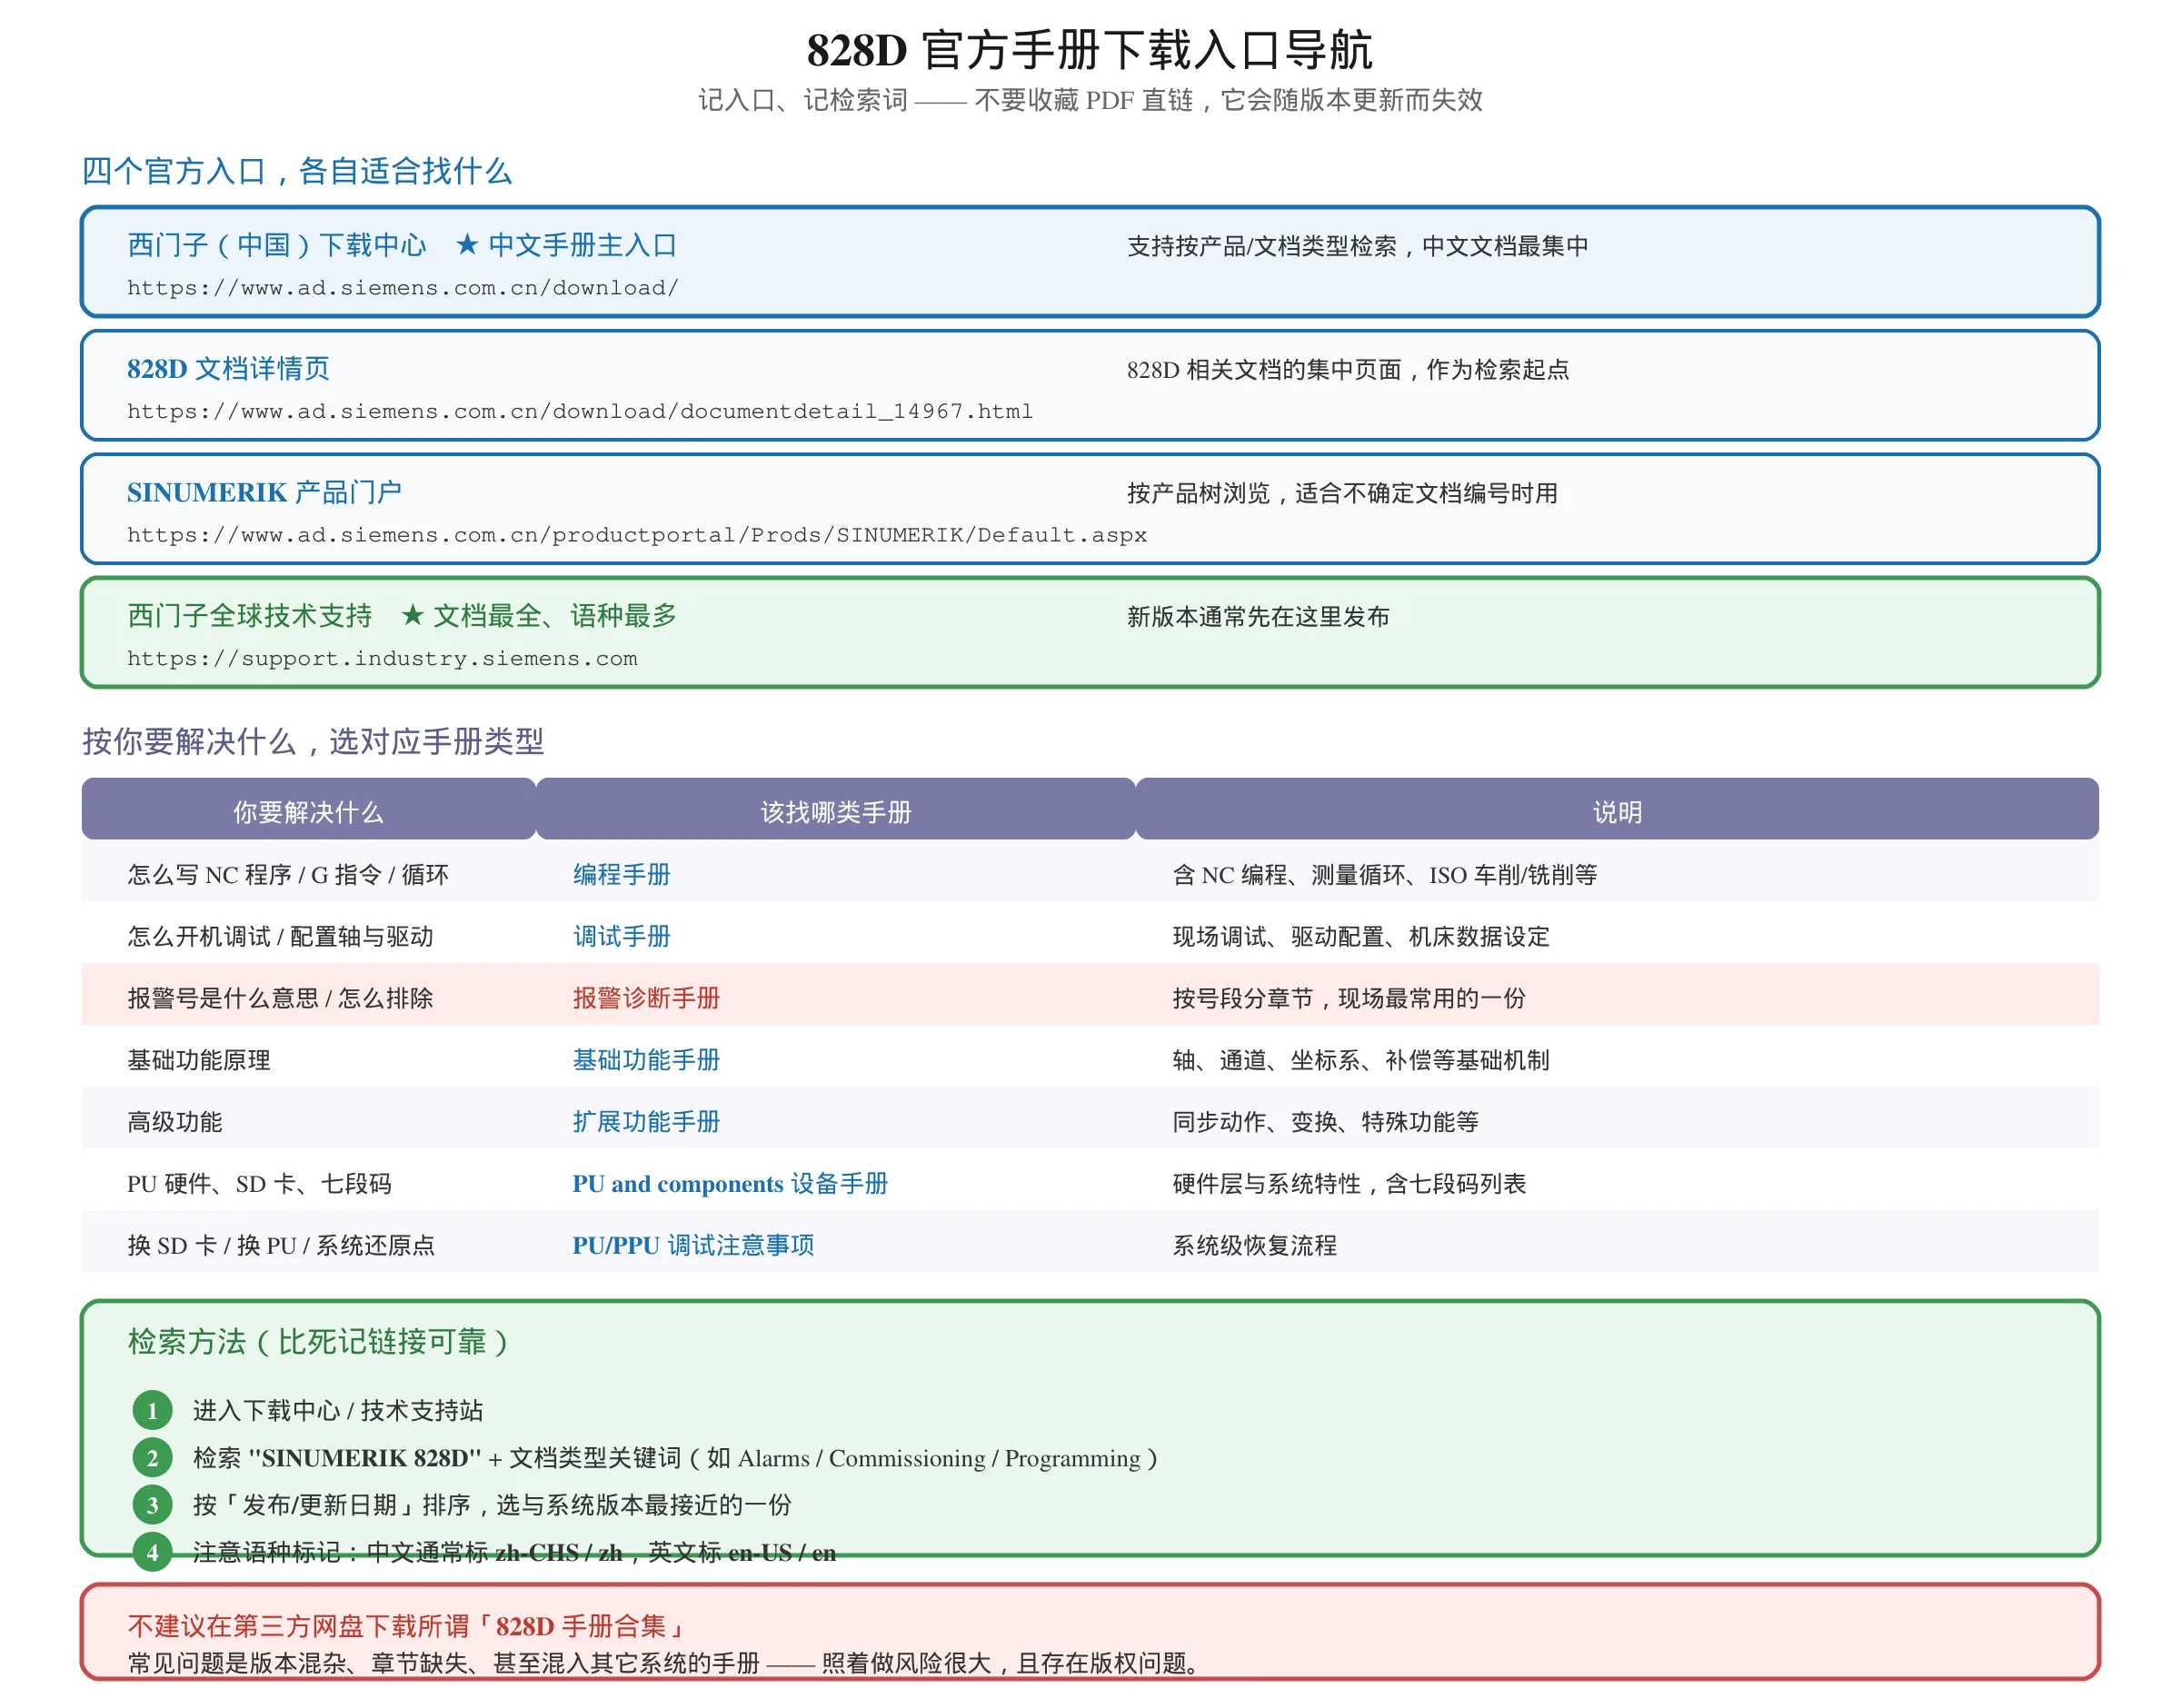
Task: Click the 扩展功能手册 link
Action: (646, 1122)
